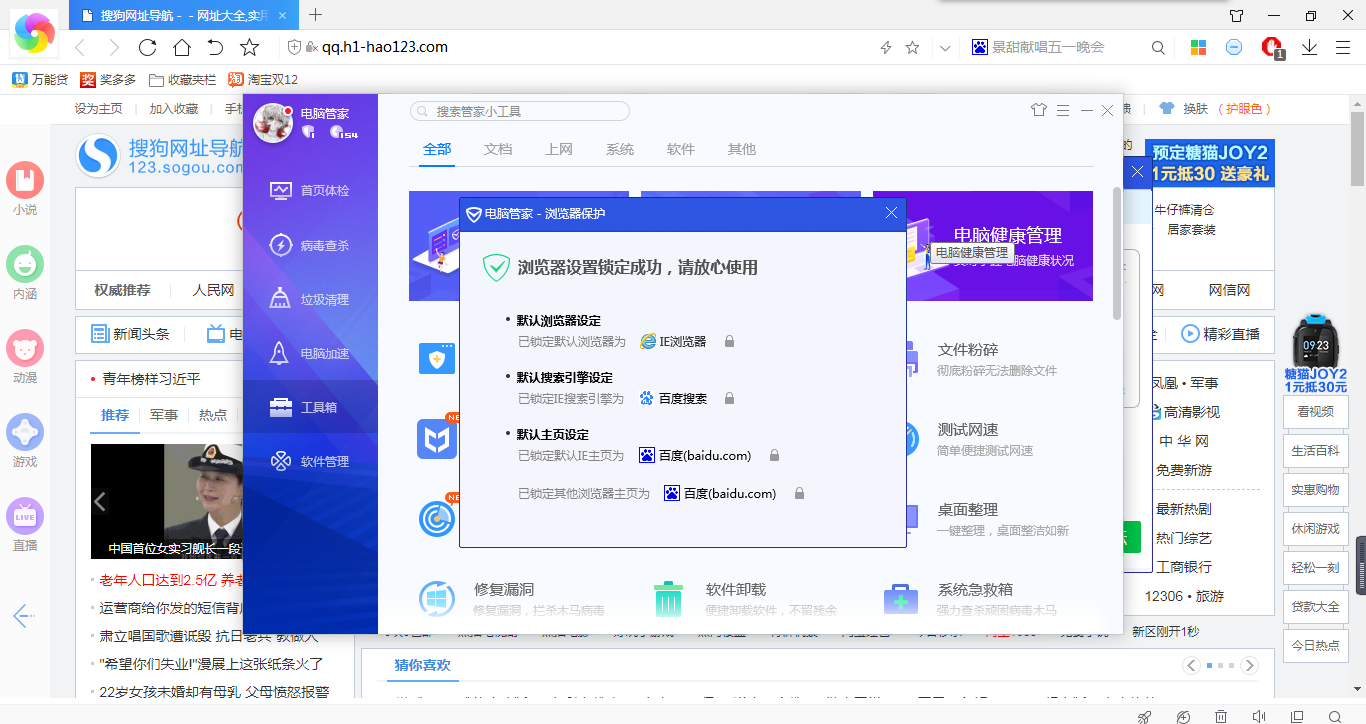Open 电脑加速 in PC Manager sidebar
Image resolution: width=1366 pixels, height=724 pixels.
[310, 353]
